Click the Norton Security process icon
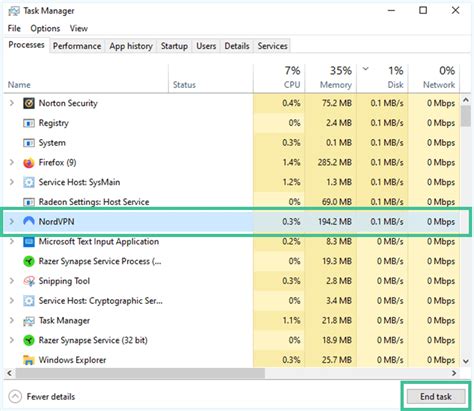The width and height of the screenshot is (474, 411). [x=29, y=103]
